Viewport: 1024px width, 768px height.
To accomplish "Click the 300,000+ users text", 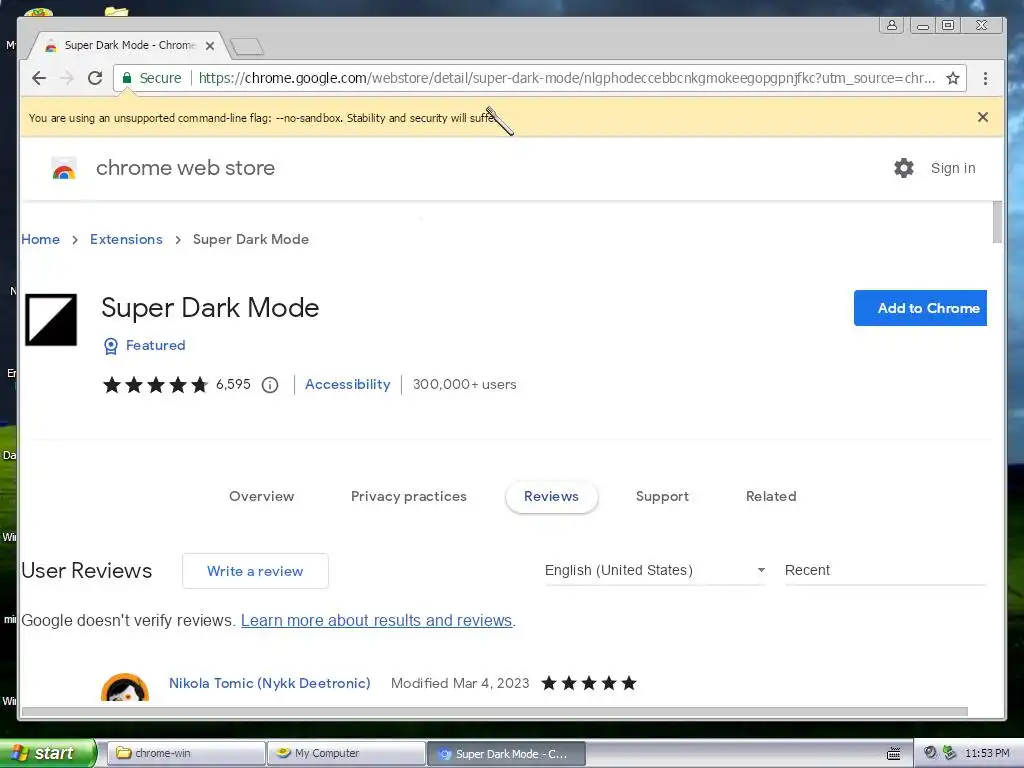I will [x=464, y=385].
